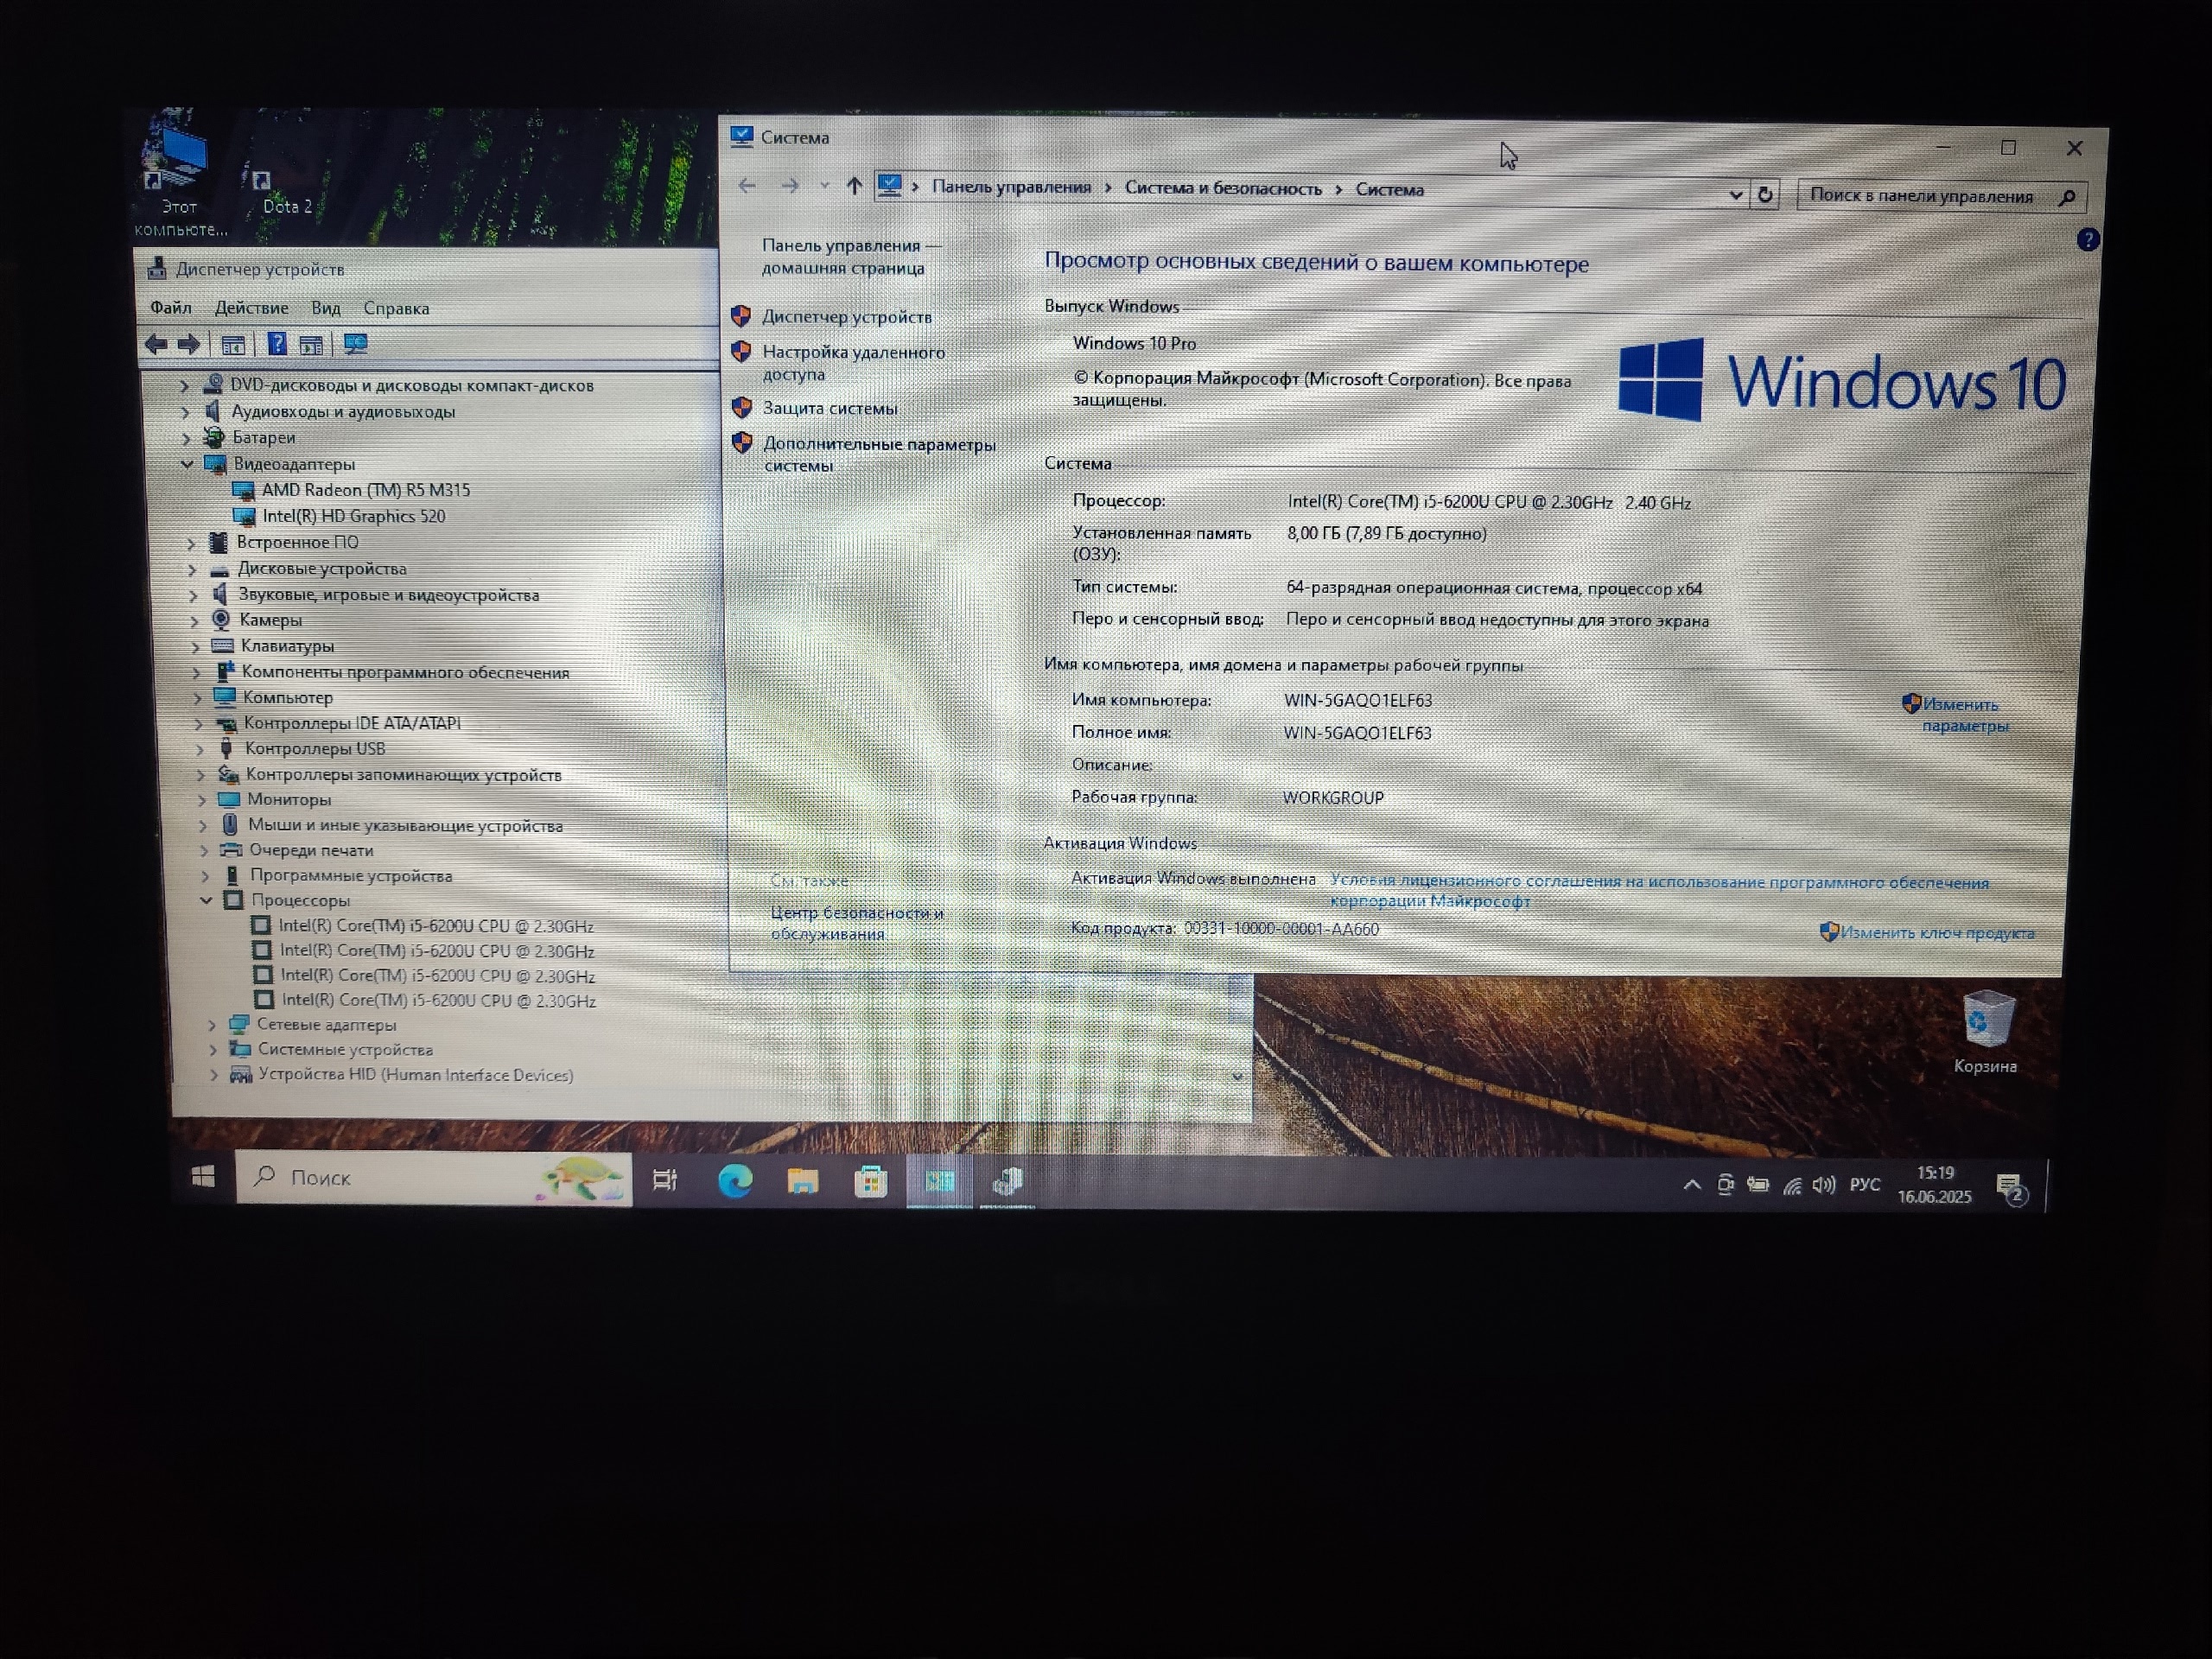Screen dimensions: 2212x1659
Task: Select AMD Radeon (TM) R5 M315 device
Action: [365, 490]
